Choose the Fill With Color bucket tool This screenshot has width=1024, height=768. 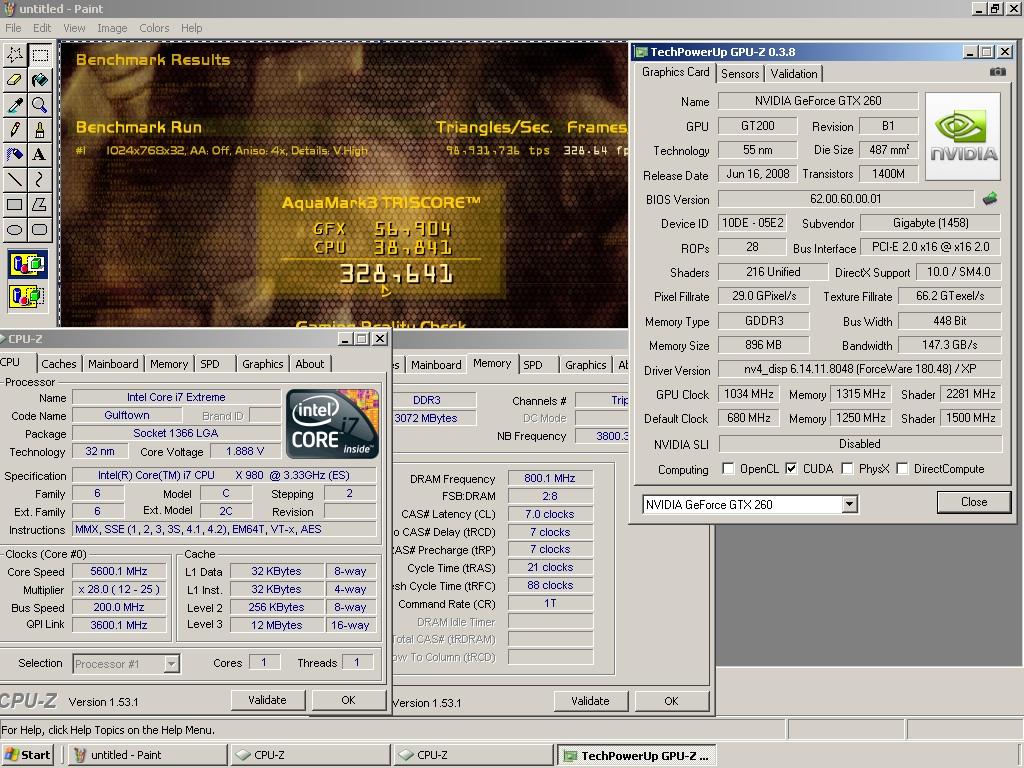coord(40,80)
